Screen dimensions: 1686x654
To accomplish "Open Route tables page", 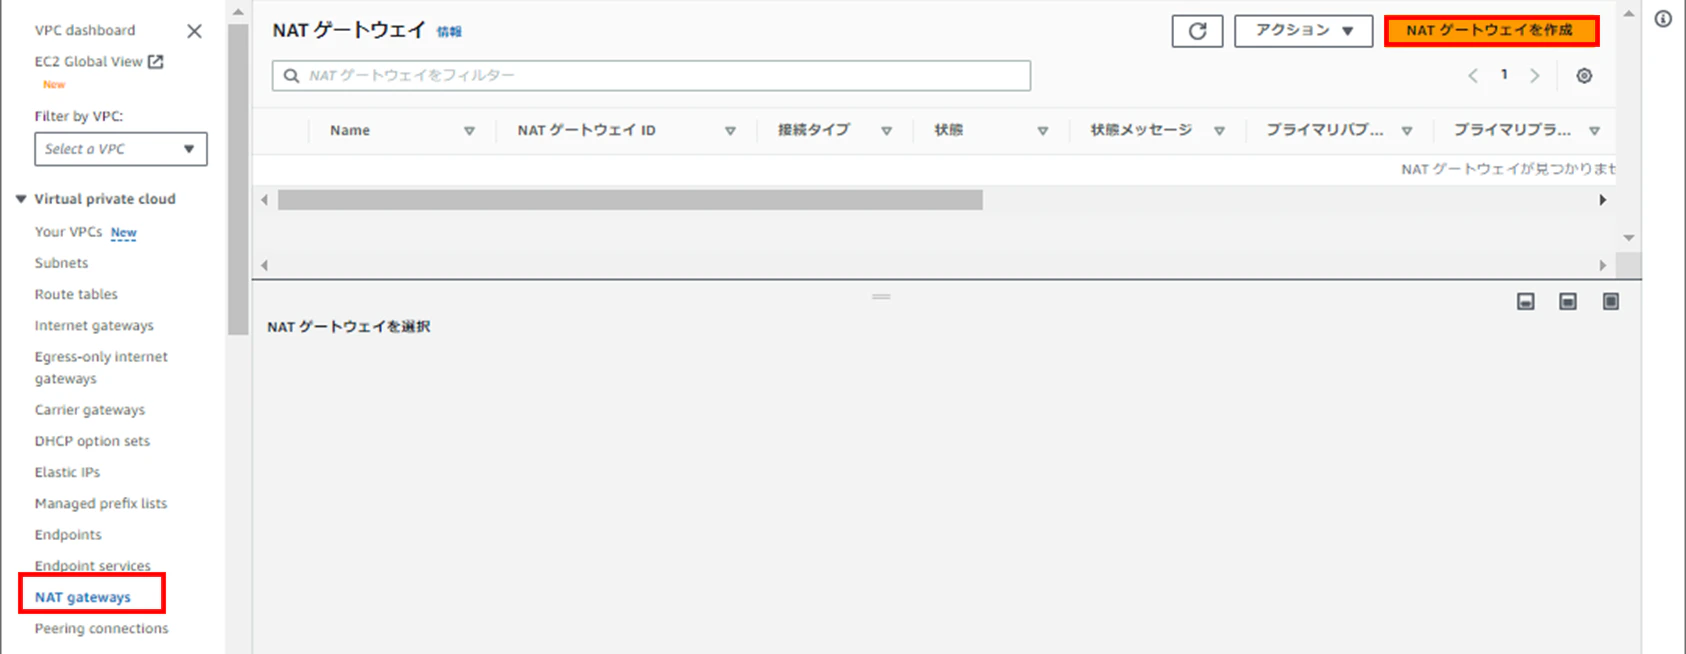I will pyautogui.click(x=76, y=294).
